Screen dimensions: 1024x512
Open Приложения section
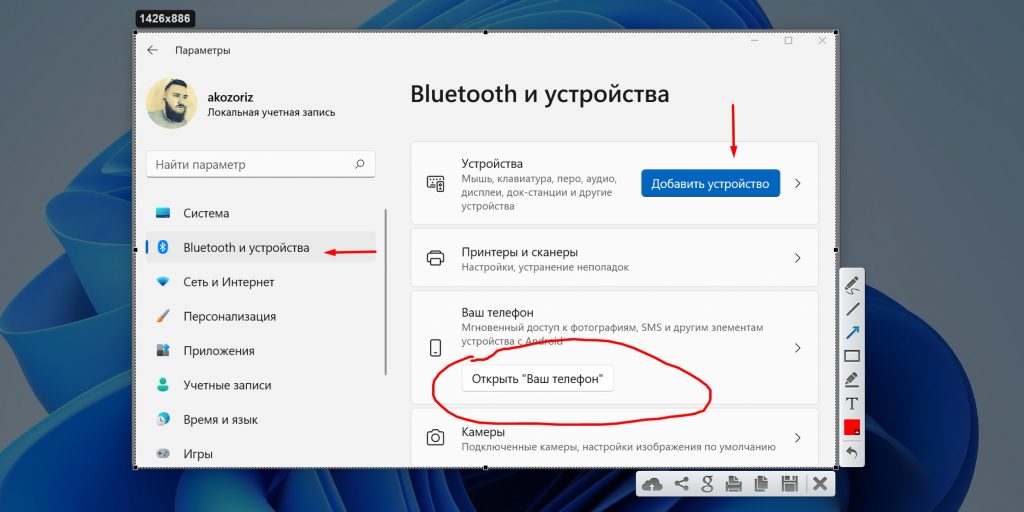(x=261, y=351)
